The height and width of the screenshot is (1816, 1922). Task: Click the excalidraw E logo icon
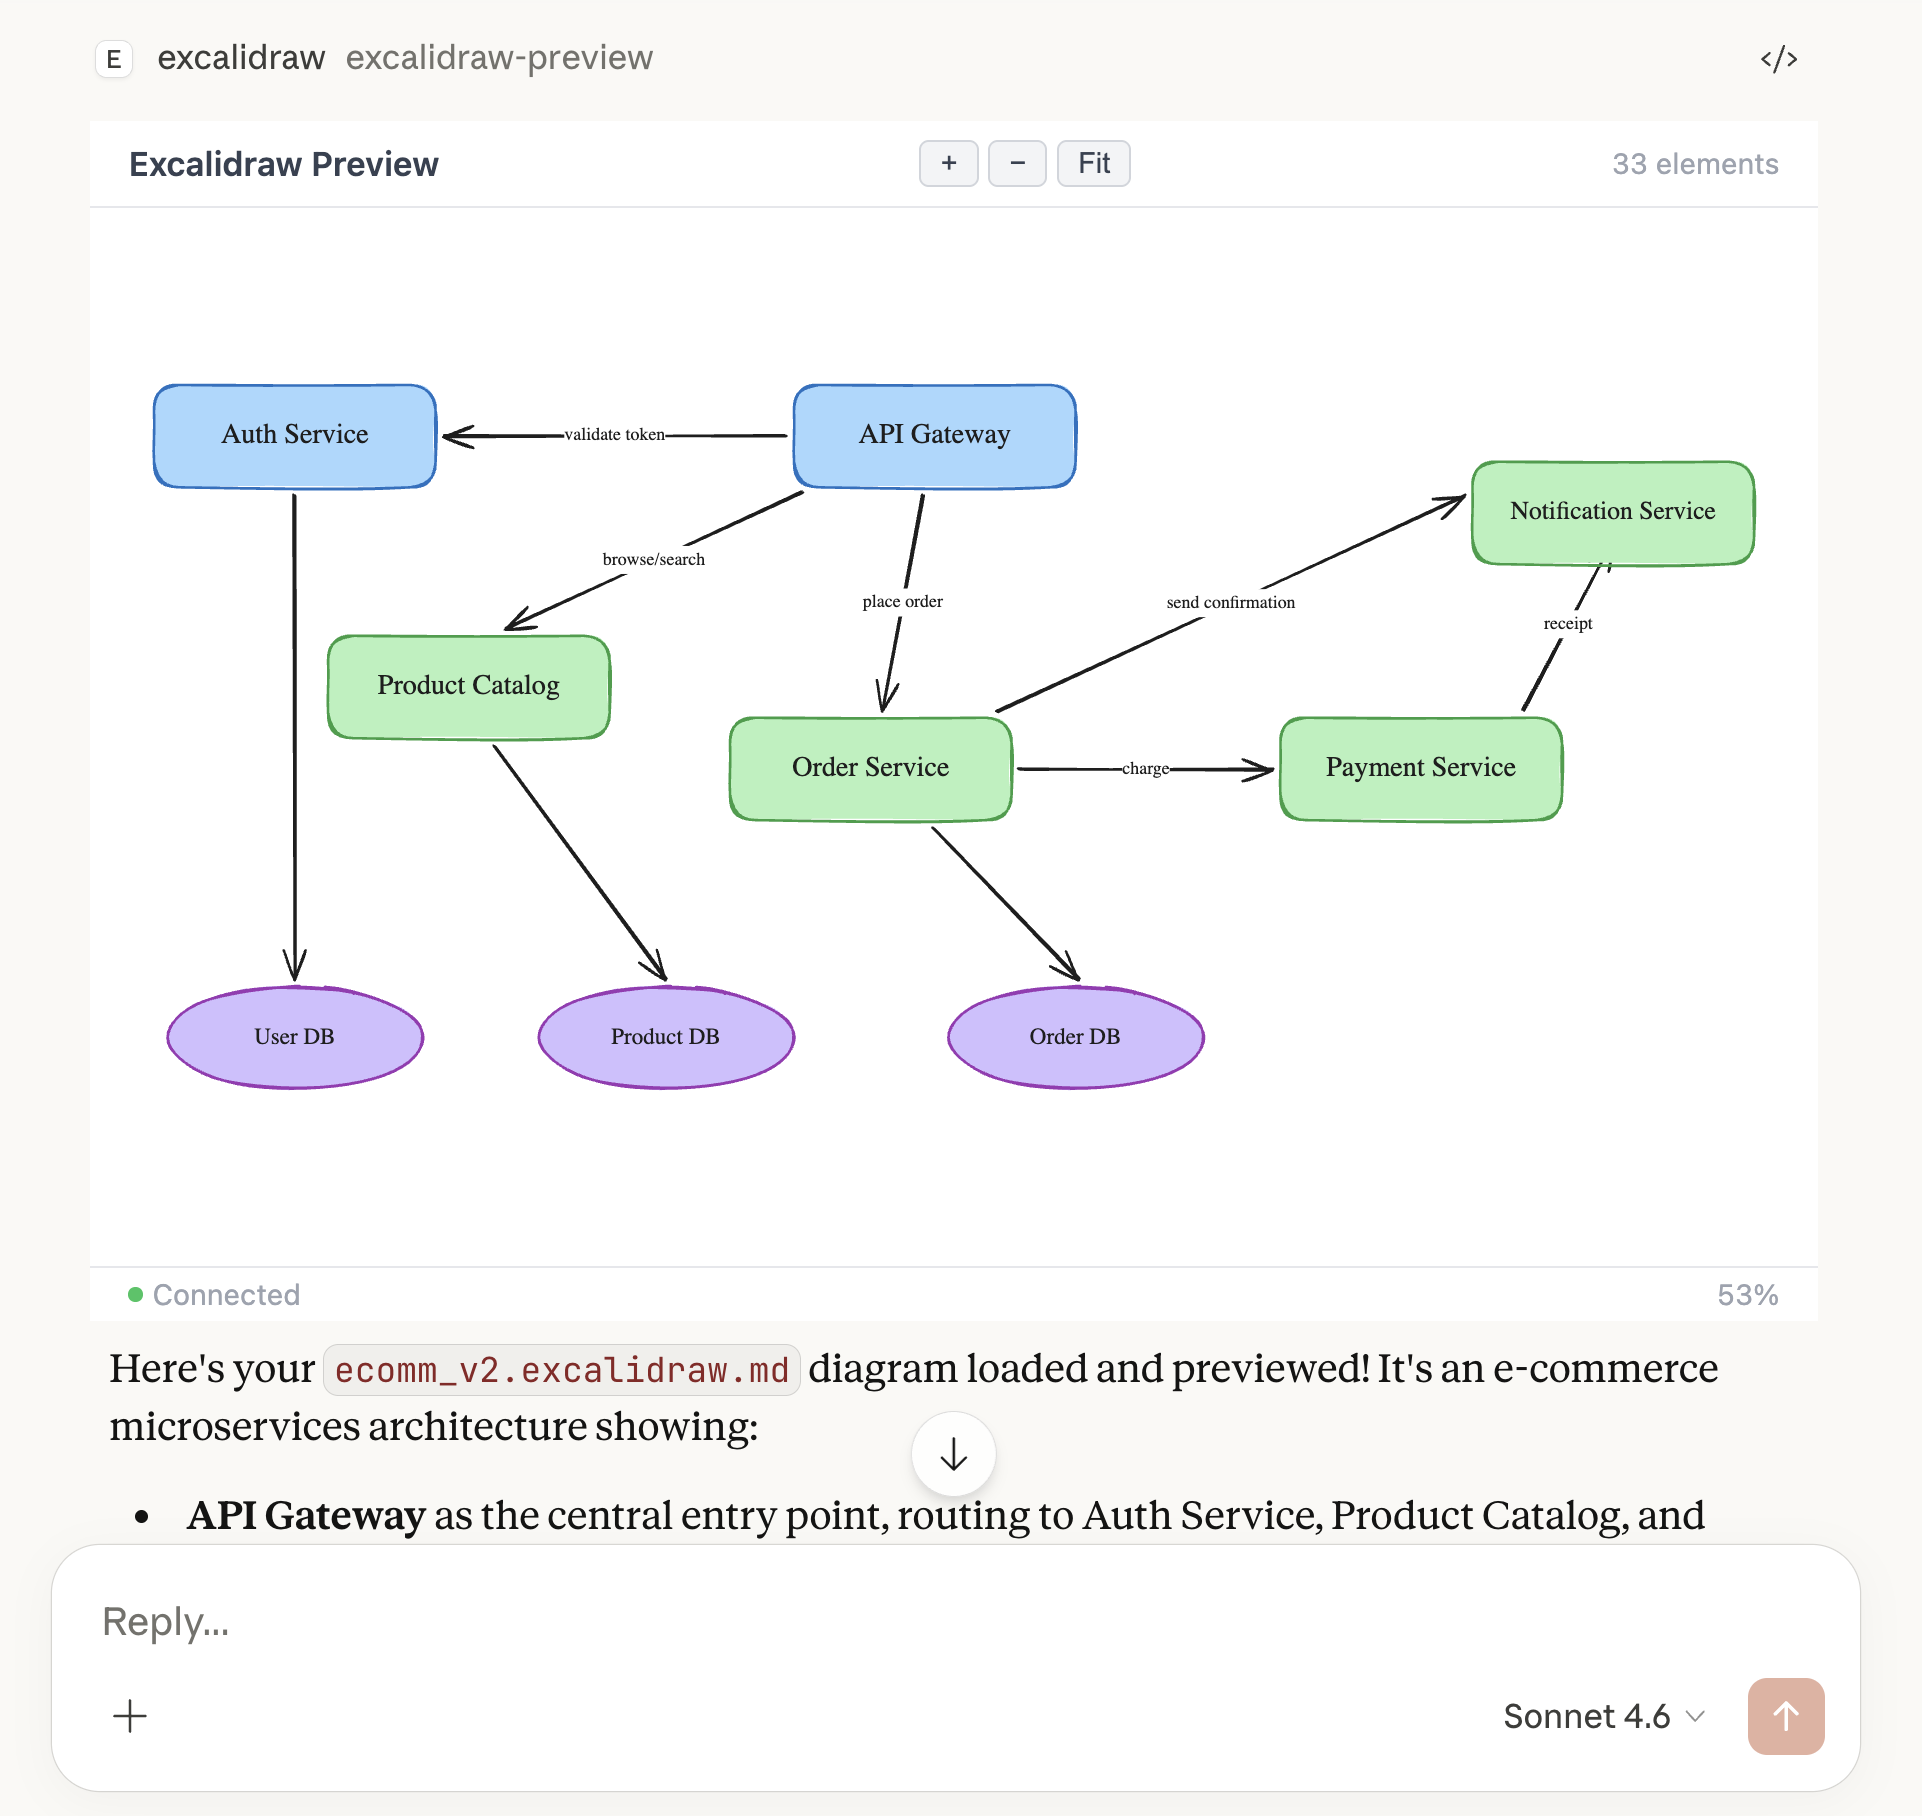(114, 59)
